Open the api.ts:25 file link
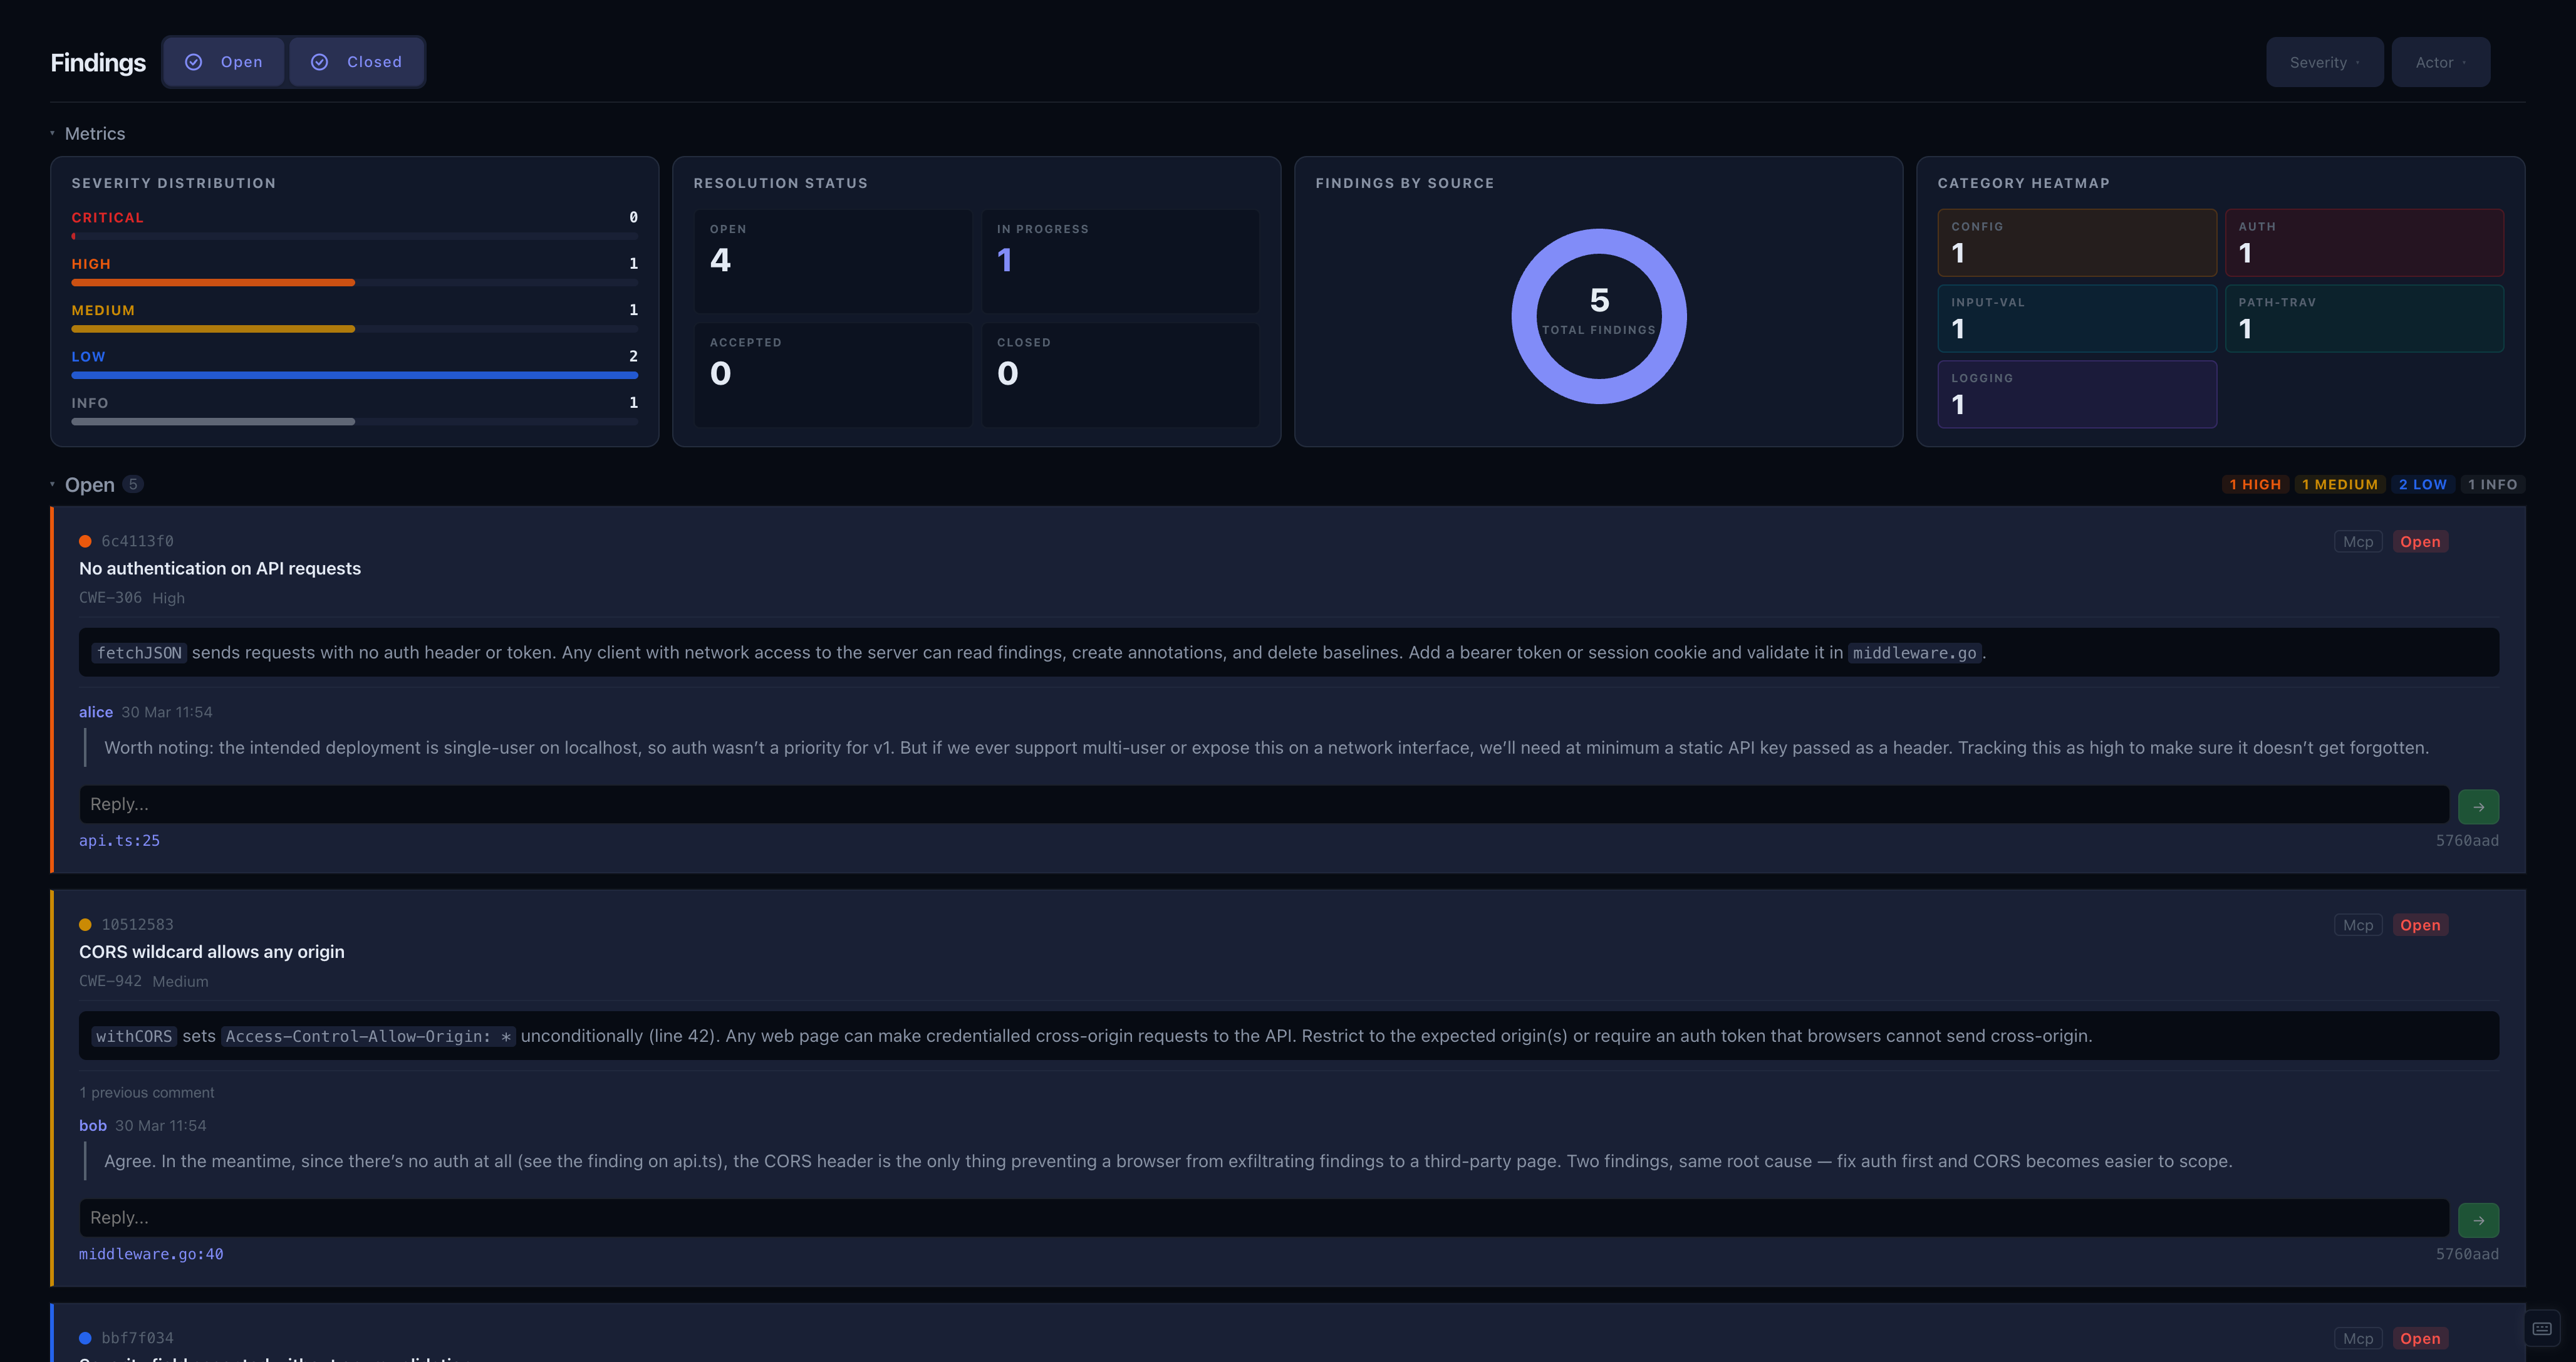Screen dimensions: 2576x1362 tap(118, 840)
